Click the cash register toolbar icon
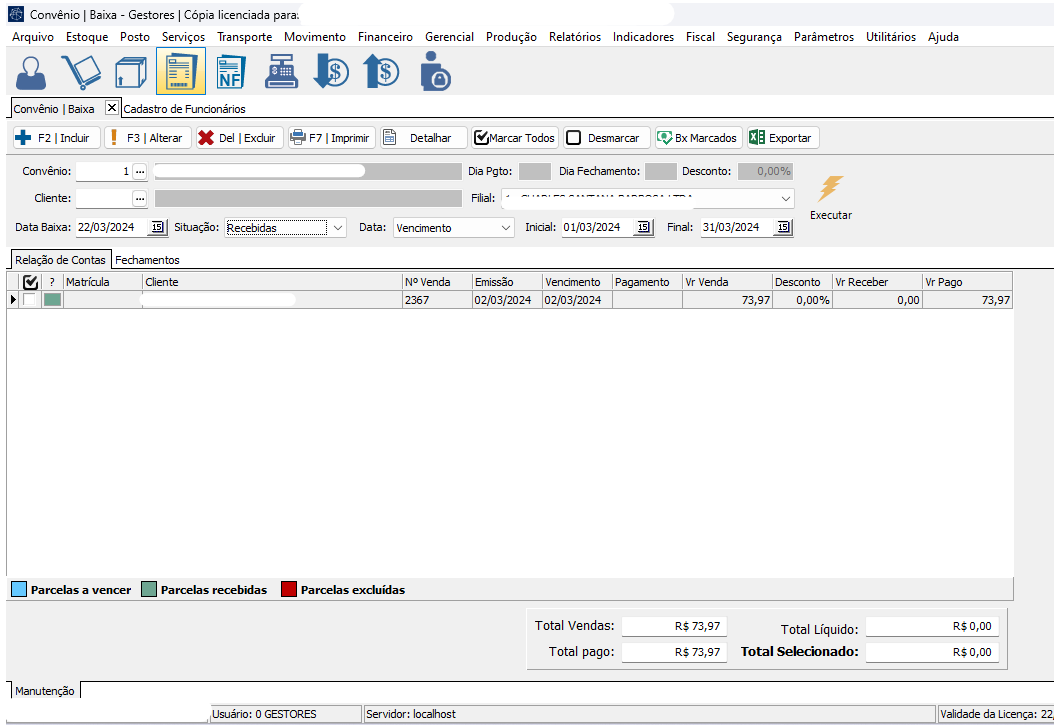The width and height of the screenshot is (1054, 725). pyautogui.click(x=281, y=72)
